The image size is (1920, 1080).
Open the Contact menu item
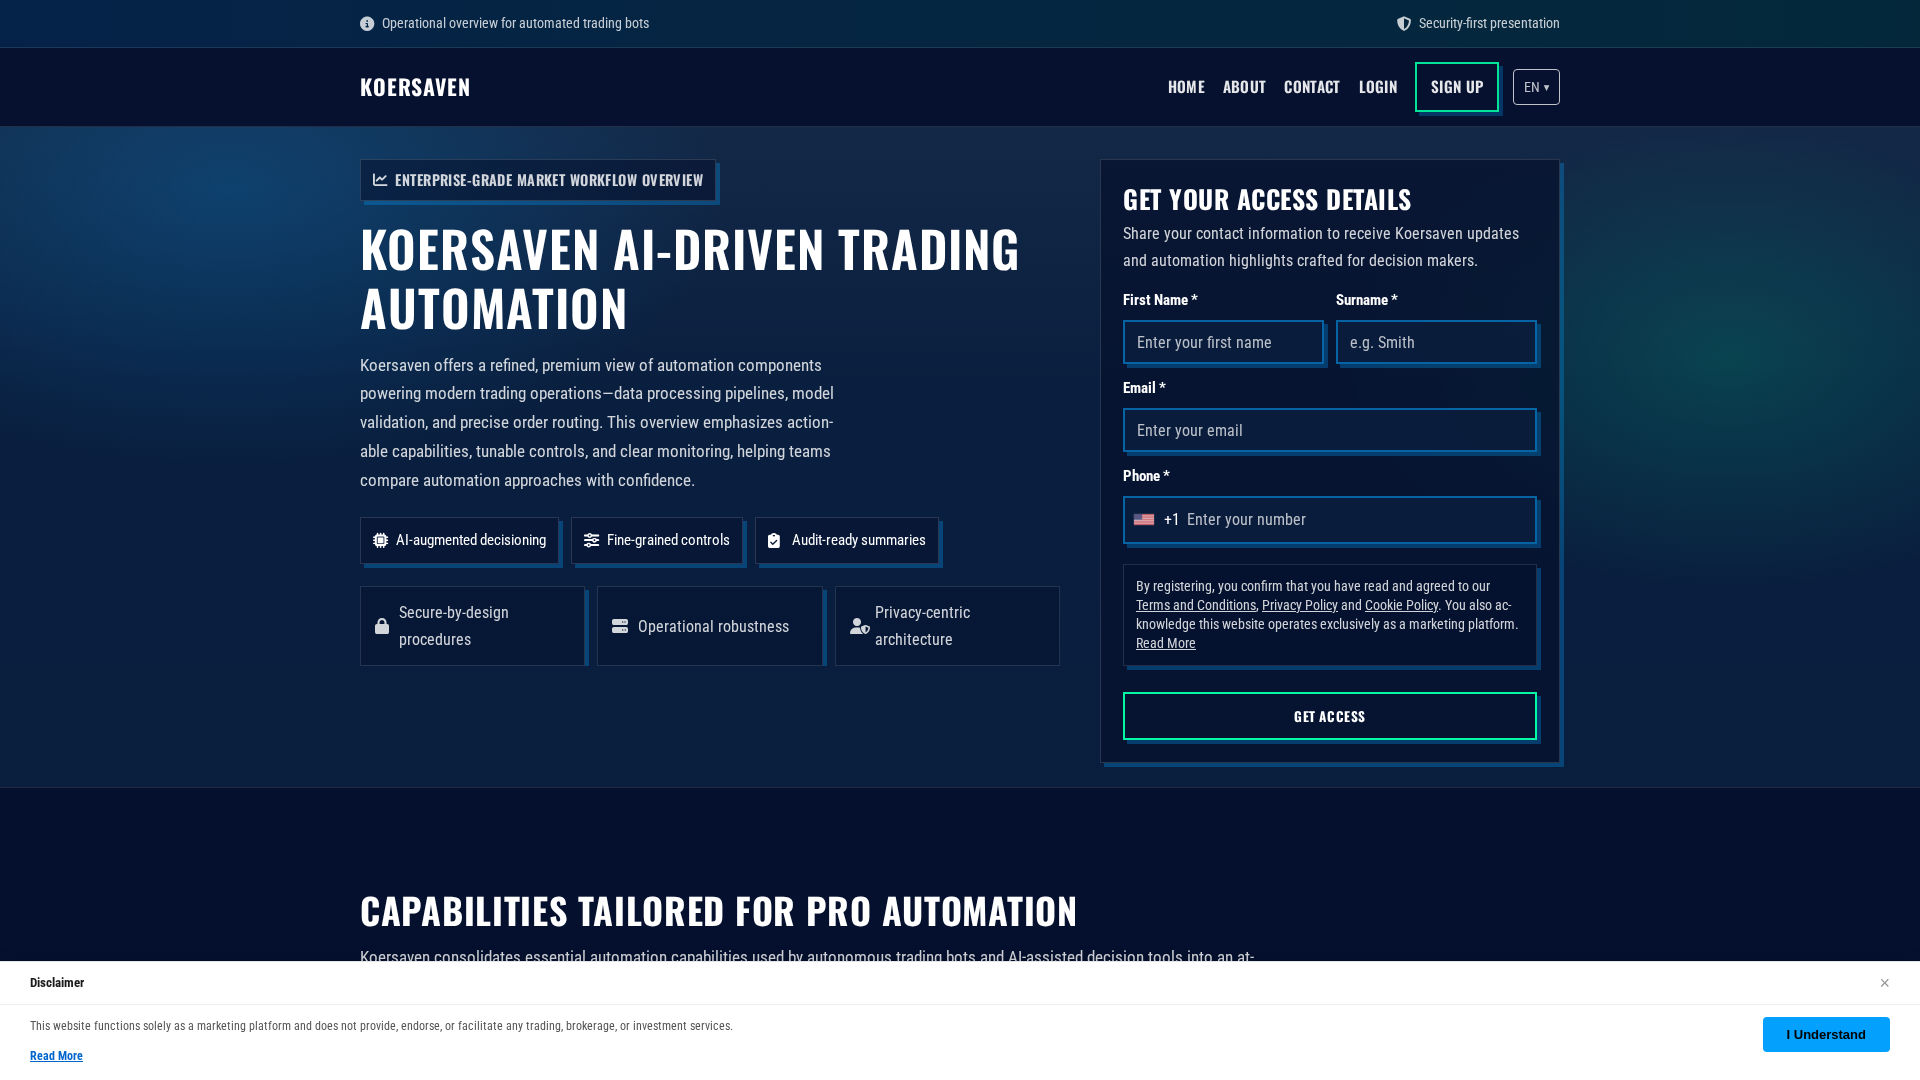tap(1312, 87)
